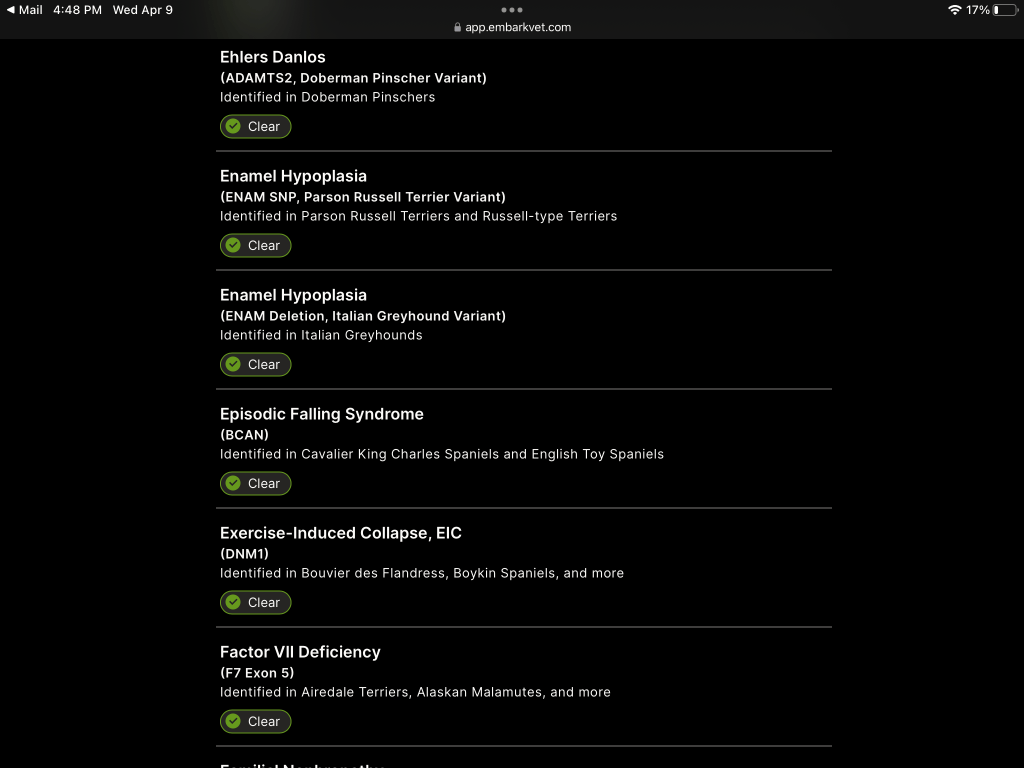The height and width of the screenshot is (768, 1024).
Task: Tap the three-dot multitasking icon at top
Action: [x=512, y=10]
